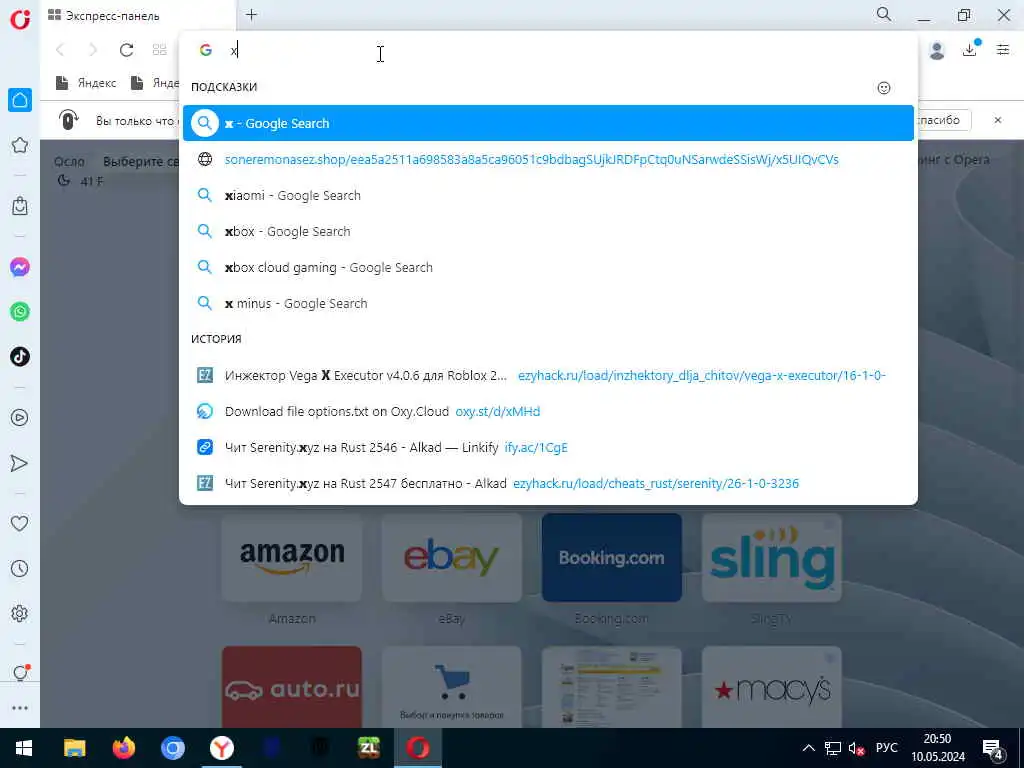Open the shopping cart speed dial tile
Viewport: 1024px width, 768px height.
pyautogui.click(x=451, y=687)
